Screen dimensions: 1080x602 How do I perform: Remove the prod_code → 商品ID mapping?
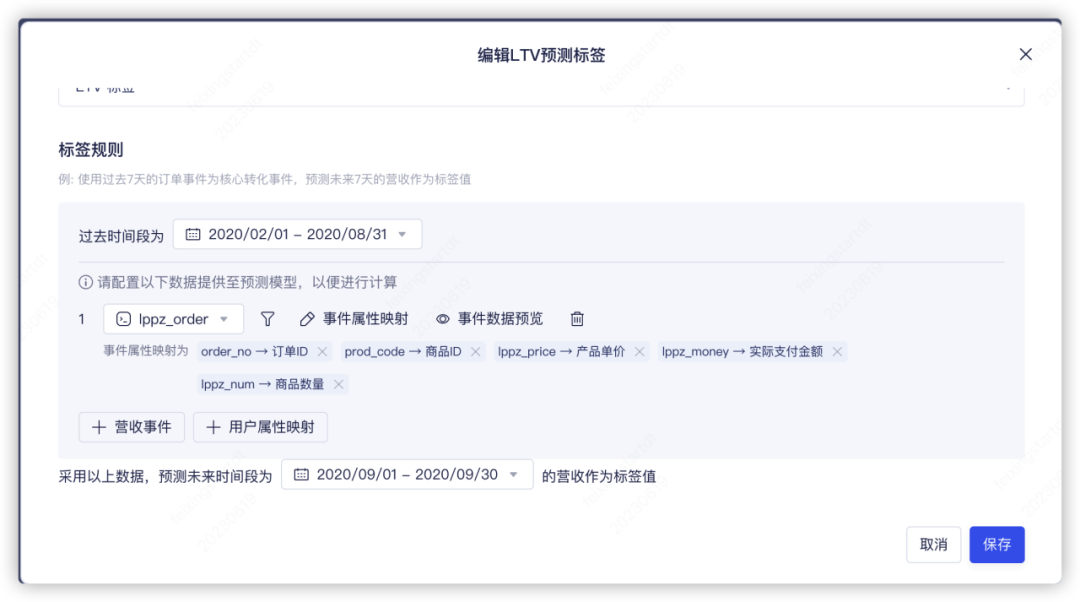coord(475,351)
